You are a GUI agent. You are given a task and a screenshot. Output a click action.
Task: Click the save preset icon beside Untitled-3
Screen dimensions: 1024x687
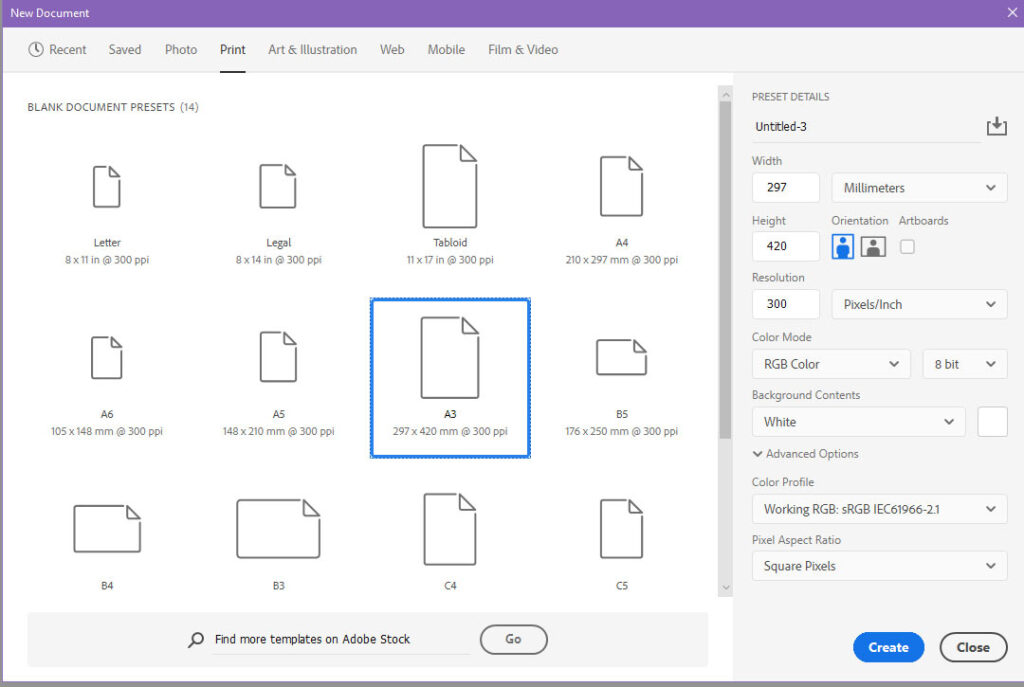[x=996, y=127]
